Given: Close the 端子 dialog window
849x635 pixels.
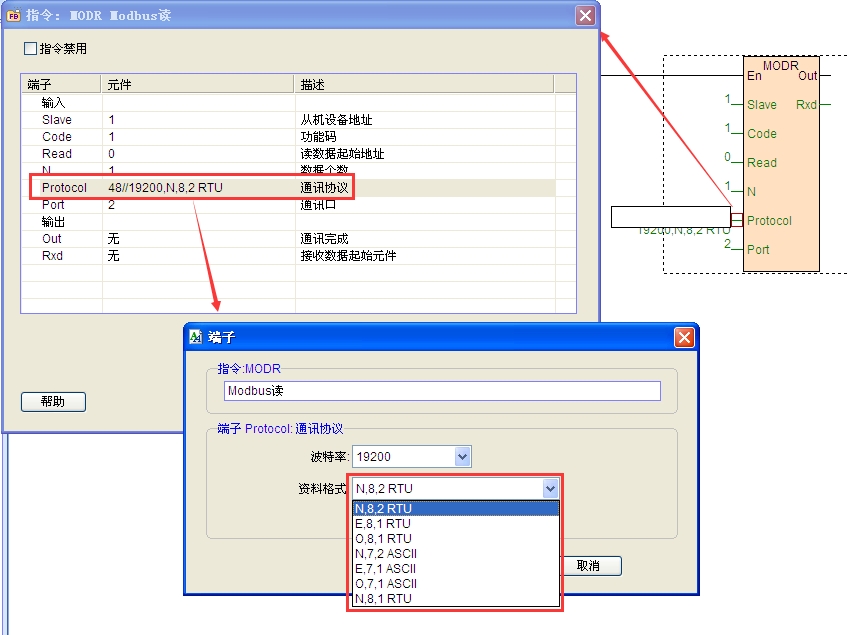Looking at the screenshot, I should point(684,337).
